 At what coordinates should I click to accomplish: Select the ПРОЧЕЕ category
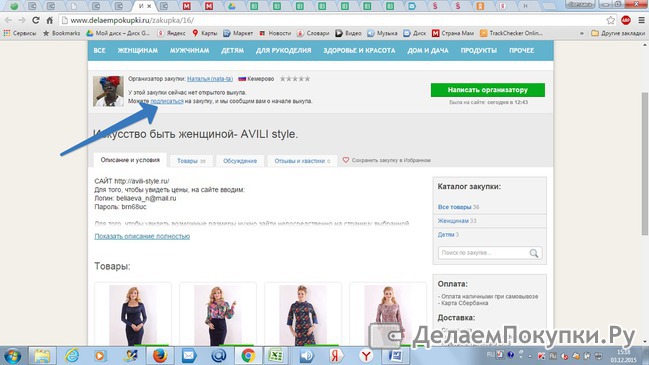click(522, 50)
